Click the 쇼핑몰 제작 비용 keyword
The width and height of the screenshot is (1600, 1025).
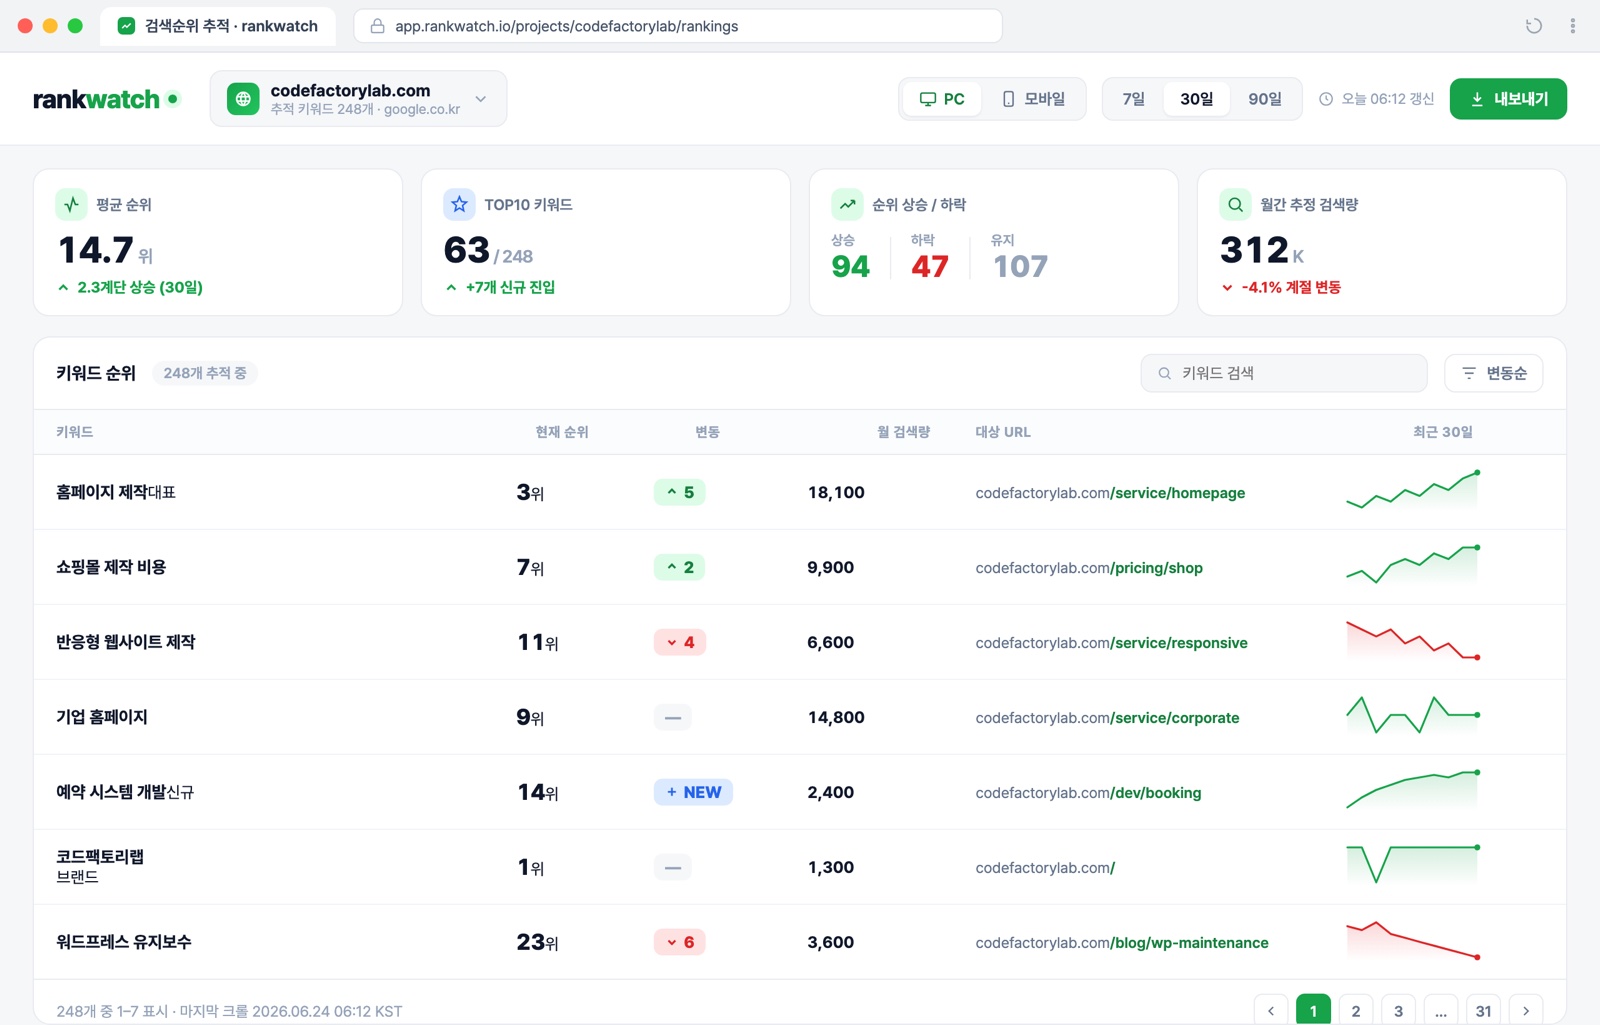[111, 567]
